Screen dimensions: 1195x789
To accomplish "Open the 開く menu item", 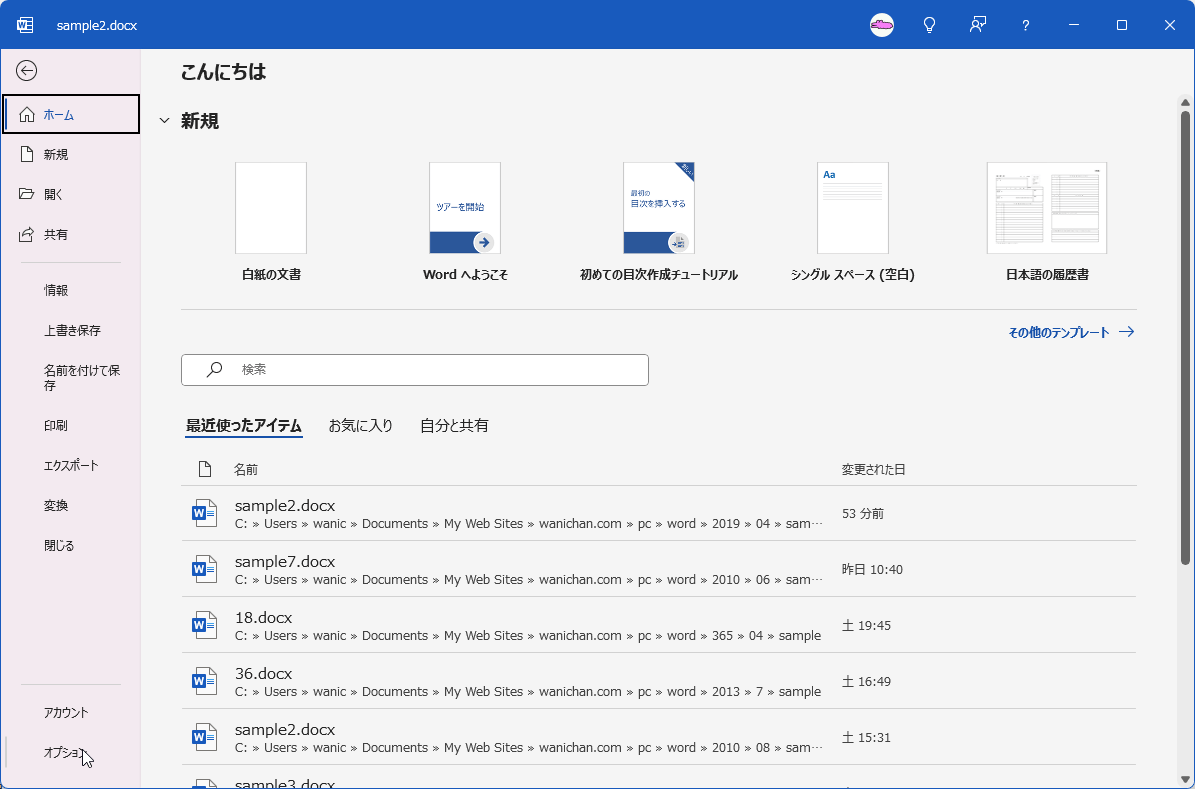I will pyautogui.click(x=71, y=194).
